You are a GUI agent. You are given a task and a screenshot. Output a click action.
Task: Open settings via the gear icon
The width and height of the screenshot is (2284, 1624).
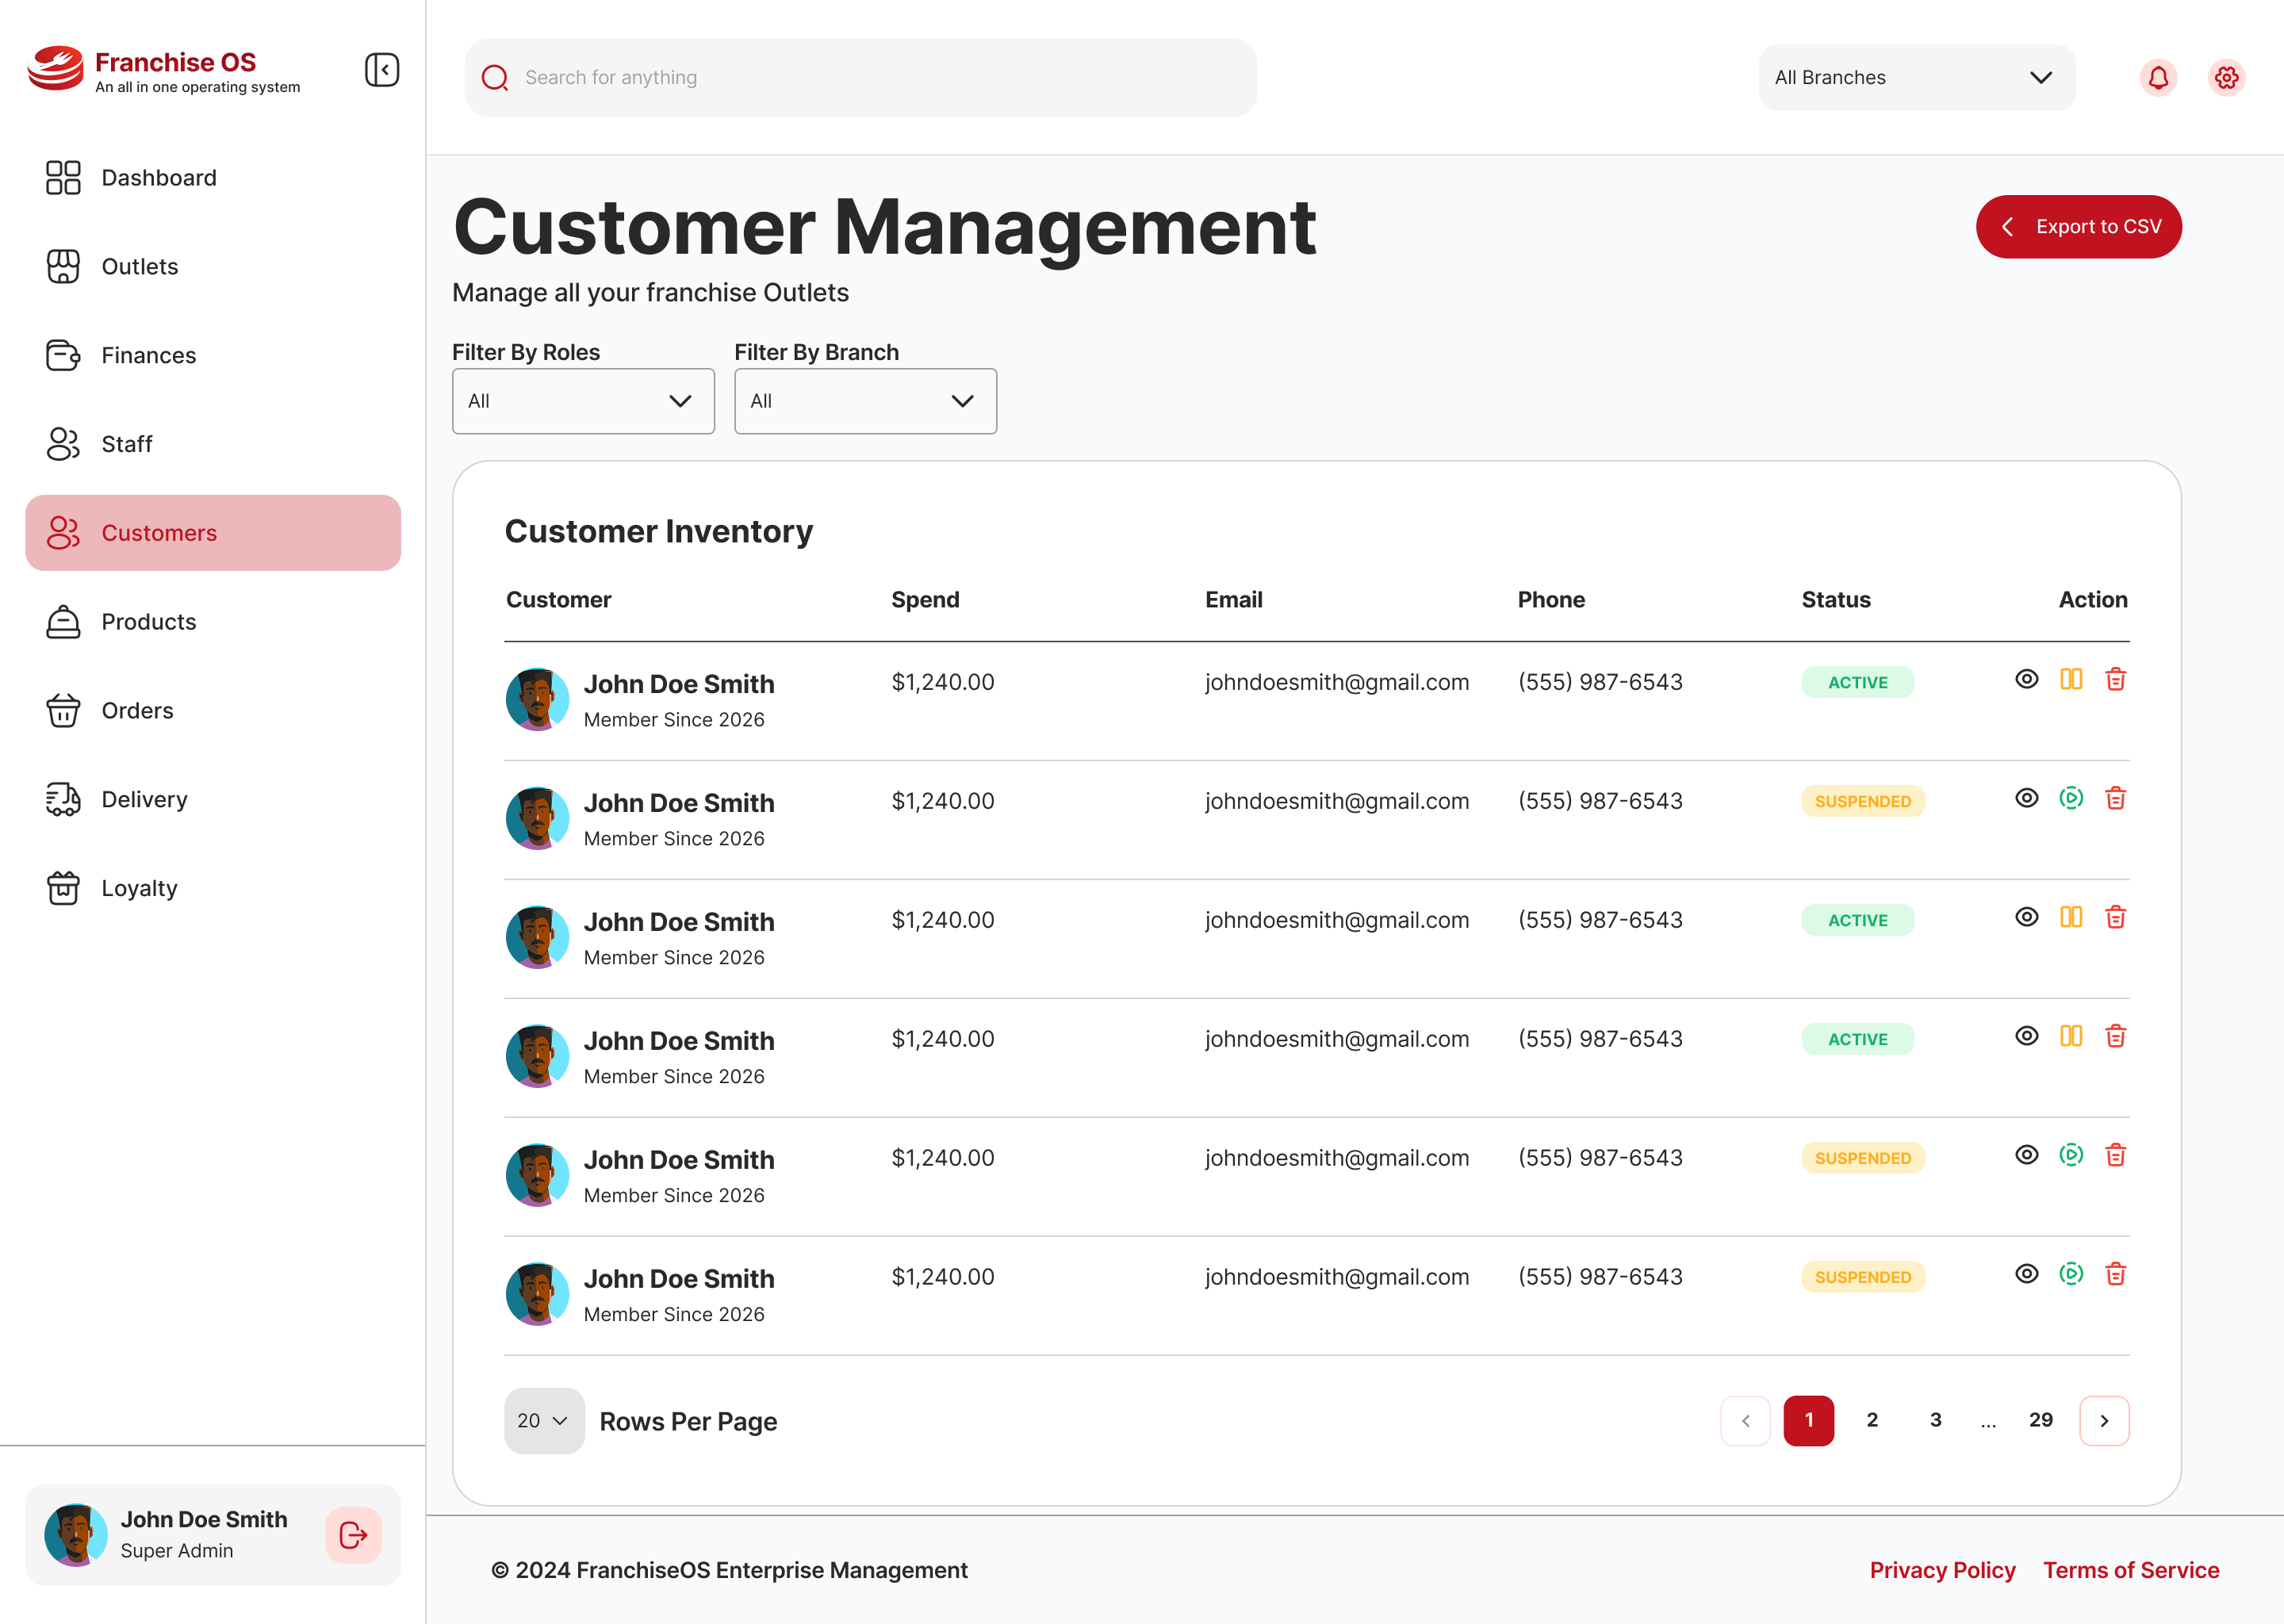(x=2226, y=77)
